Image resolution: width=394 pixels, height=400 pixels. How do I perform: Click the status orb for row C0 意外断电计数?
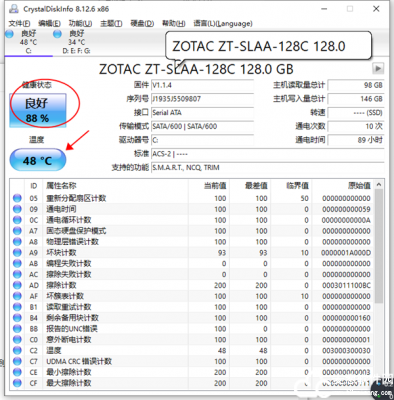[17, 340]
